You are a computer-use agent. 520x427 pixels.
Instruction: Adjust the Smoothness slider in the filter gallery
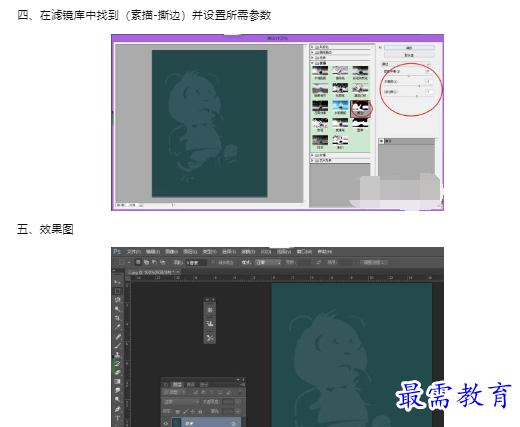click(x=419, y=86)
